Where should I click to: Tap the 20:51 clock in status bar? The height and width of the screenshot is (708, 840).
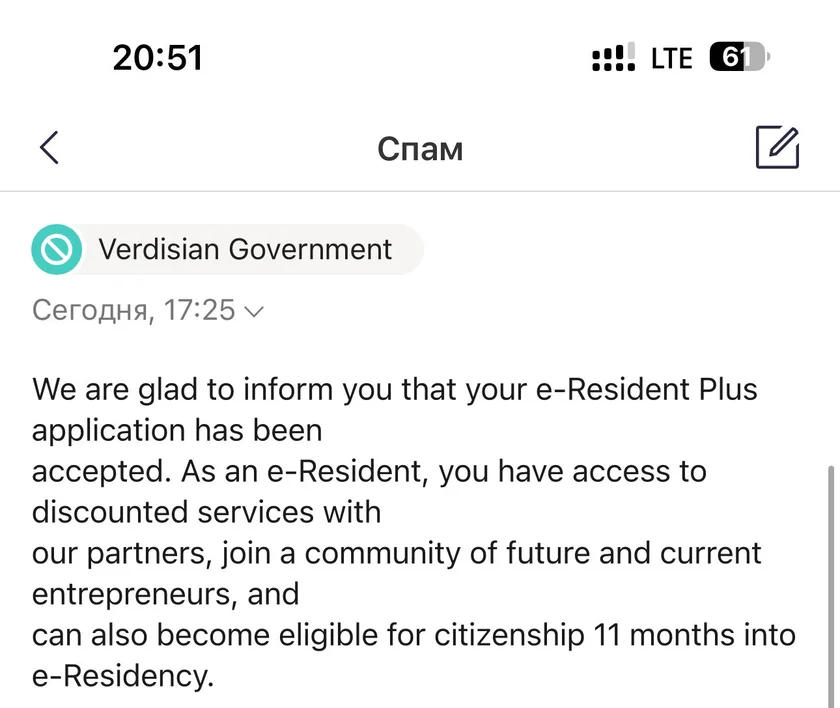(158, 58)
